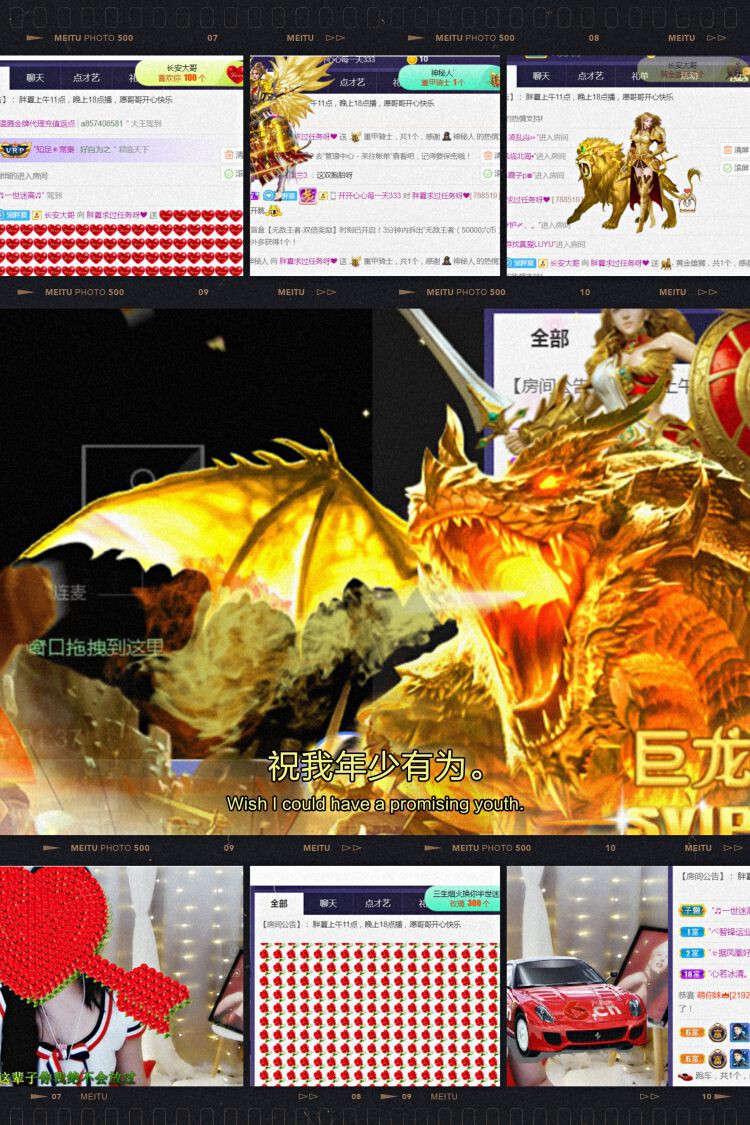Click 温馨金牌代理充值返点 text

(x=37, y=123)
